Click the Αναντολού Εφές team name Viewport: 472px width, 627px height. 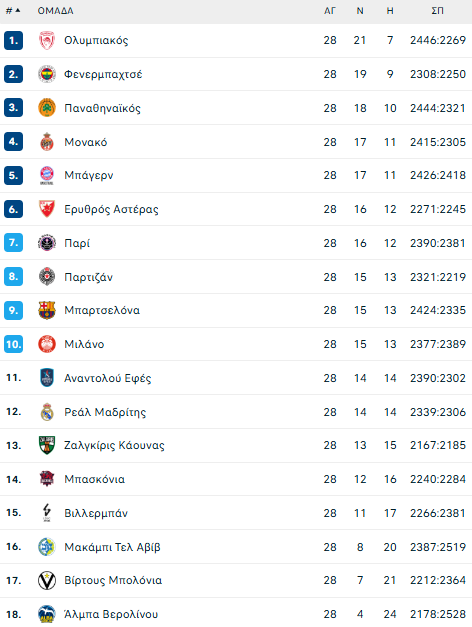point(108,378)
